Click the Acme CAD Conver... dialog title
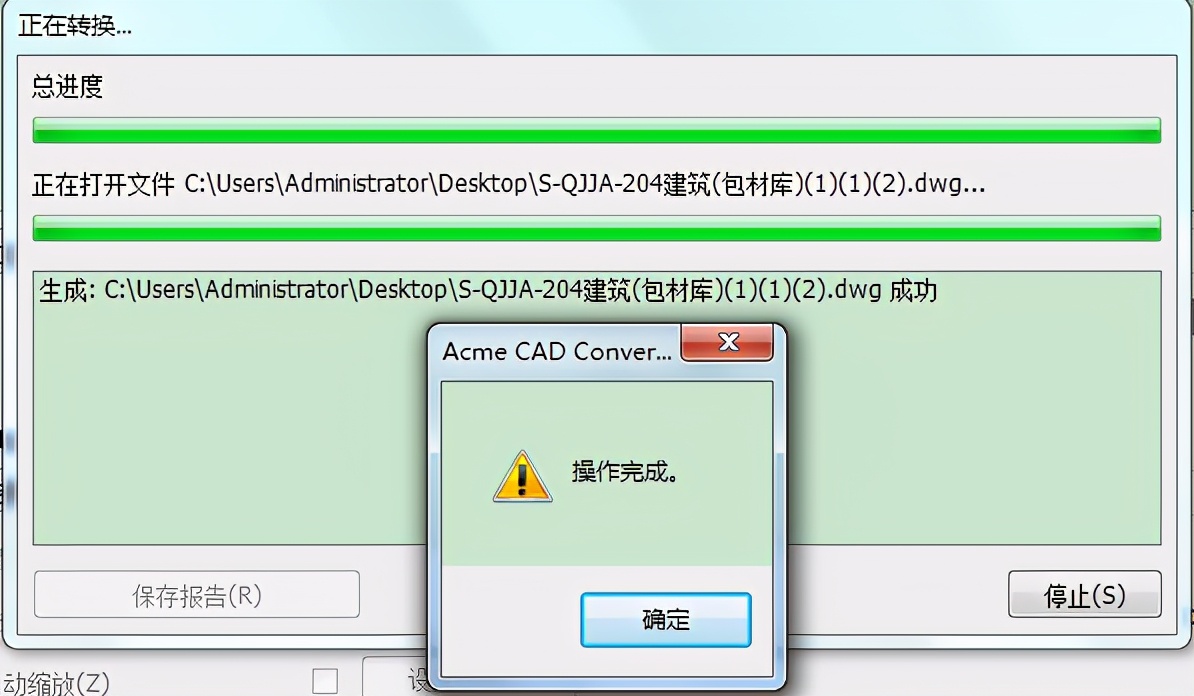Image resolution: width=1194 pixels, height=696 pixels. [557, 351]
